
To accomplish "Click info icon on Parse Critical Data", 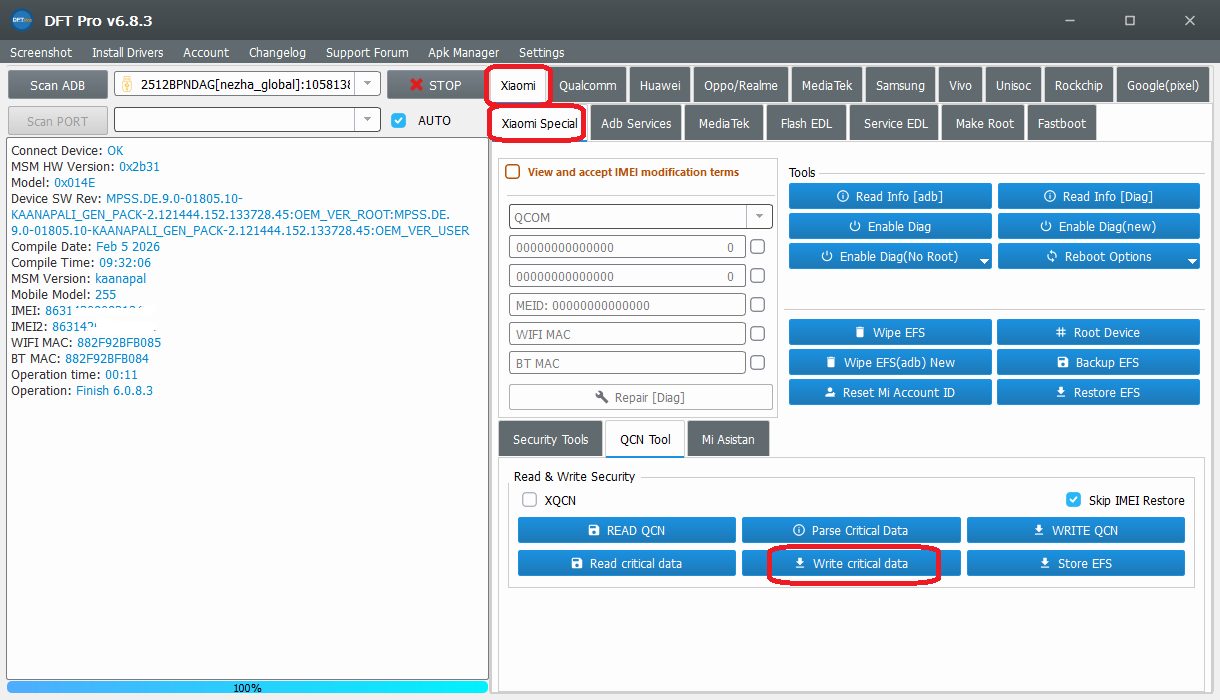I will (798, 530).
